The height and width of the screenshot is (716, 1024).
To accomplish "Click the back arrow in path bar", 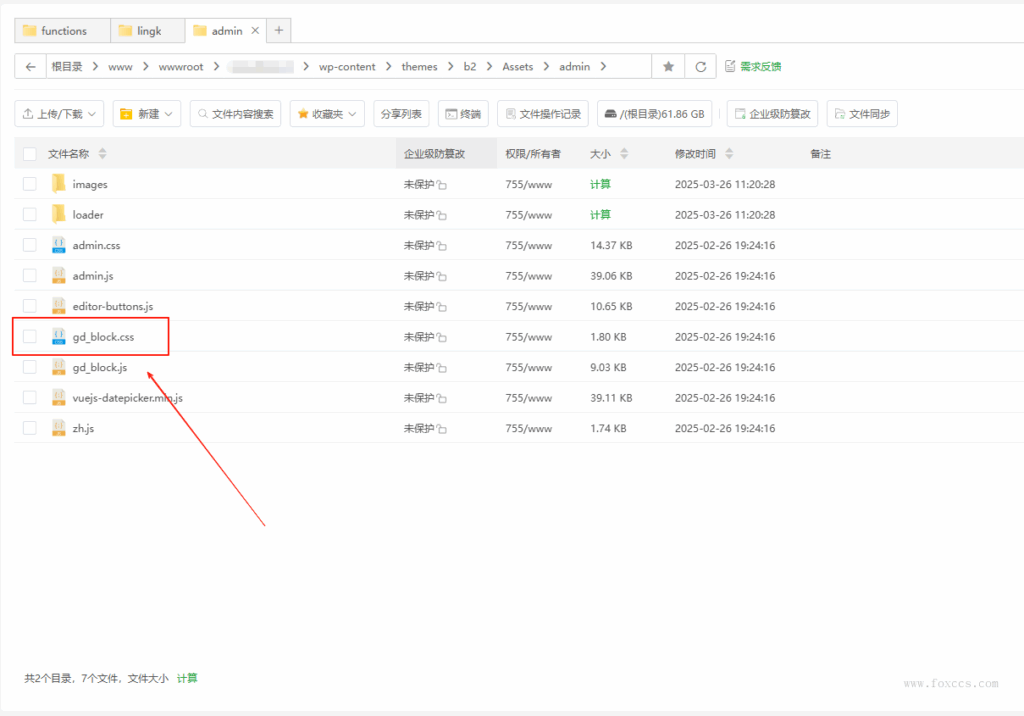I will pos(30,67).
